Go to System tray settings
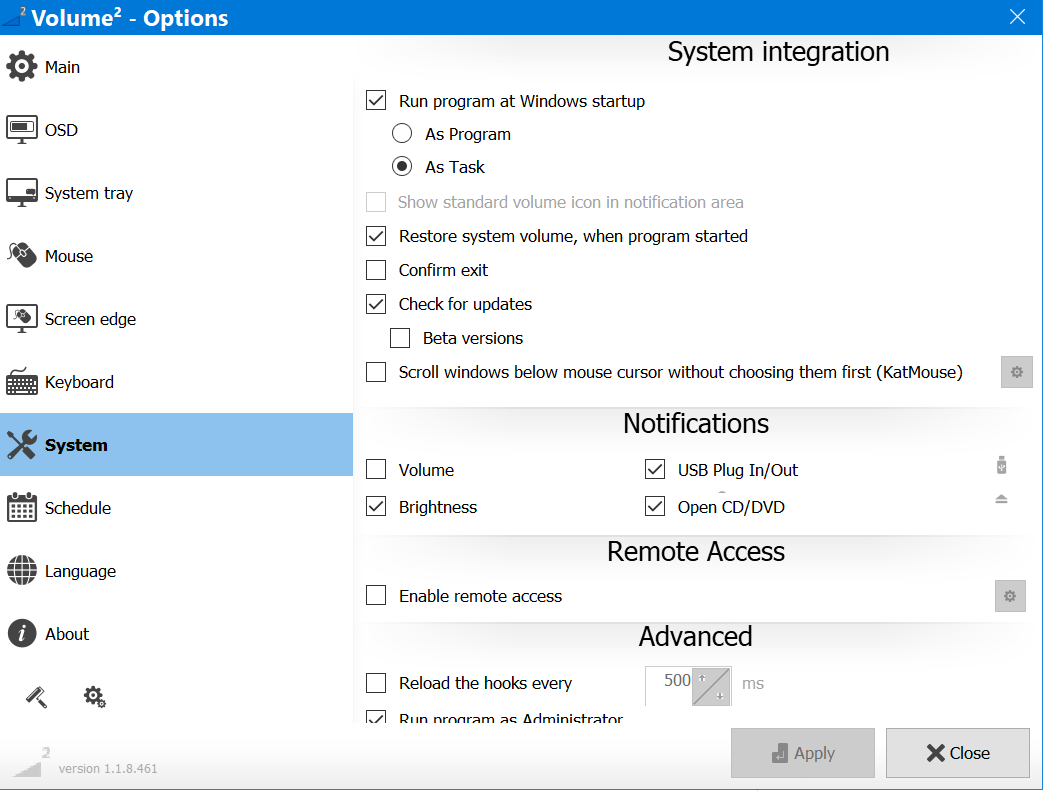 pos(176,193)
